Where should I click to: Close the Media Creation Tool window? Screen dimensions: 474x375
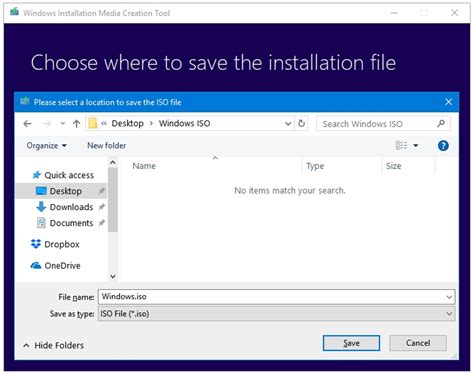point(454,13)
